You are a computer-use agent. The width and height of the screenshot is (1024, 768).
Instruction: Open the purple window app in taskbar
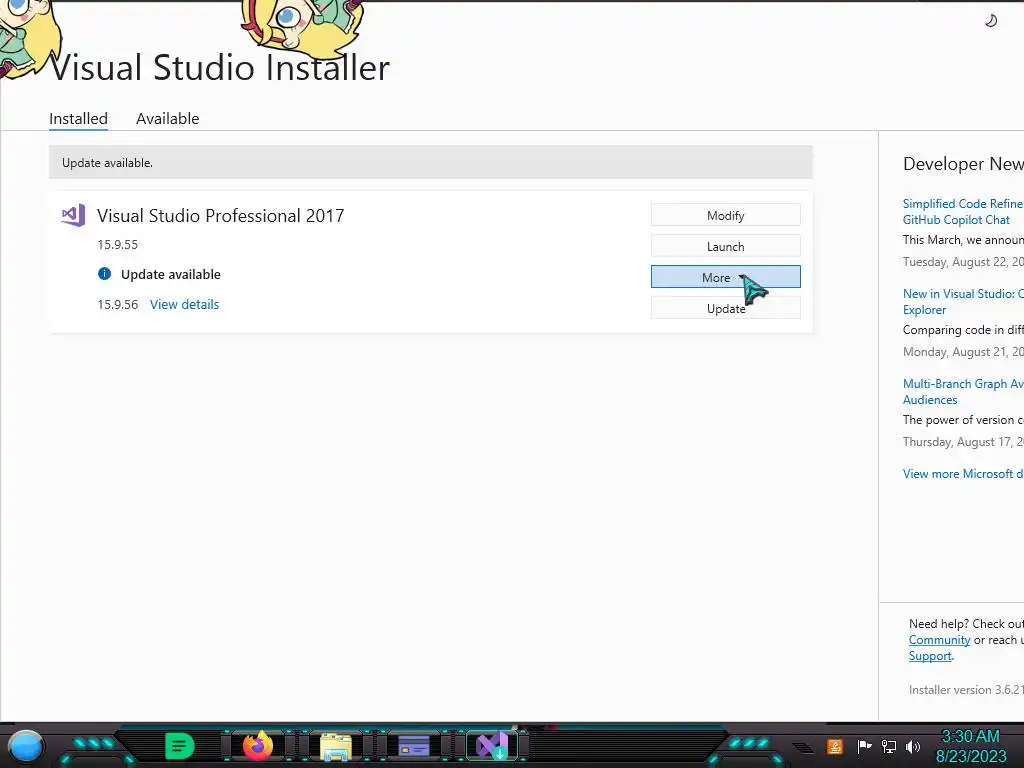pos(413,746)
